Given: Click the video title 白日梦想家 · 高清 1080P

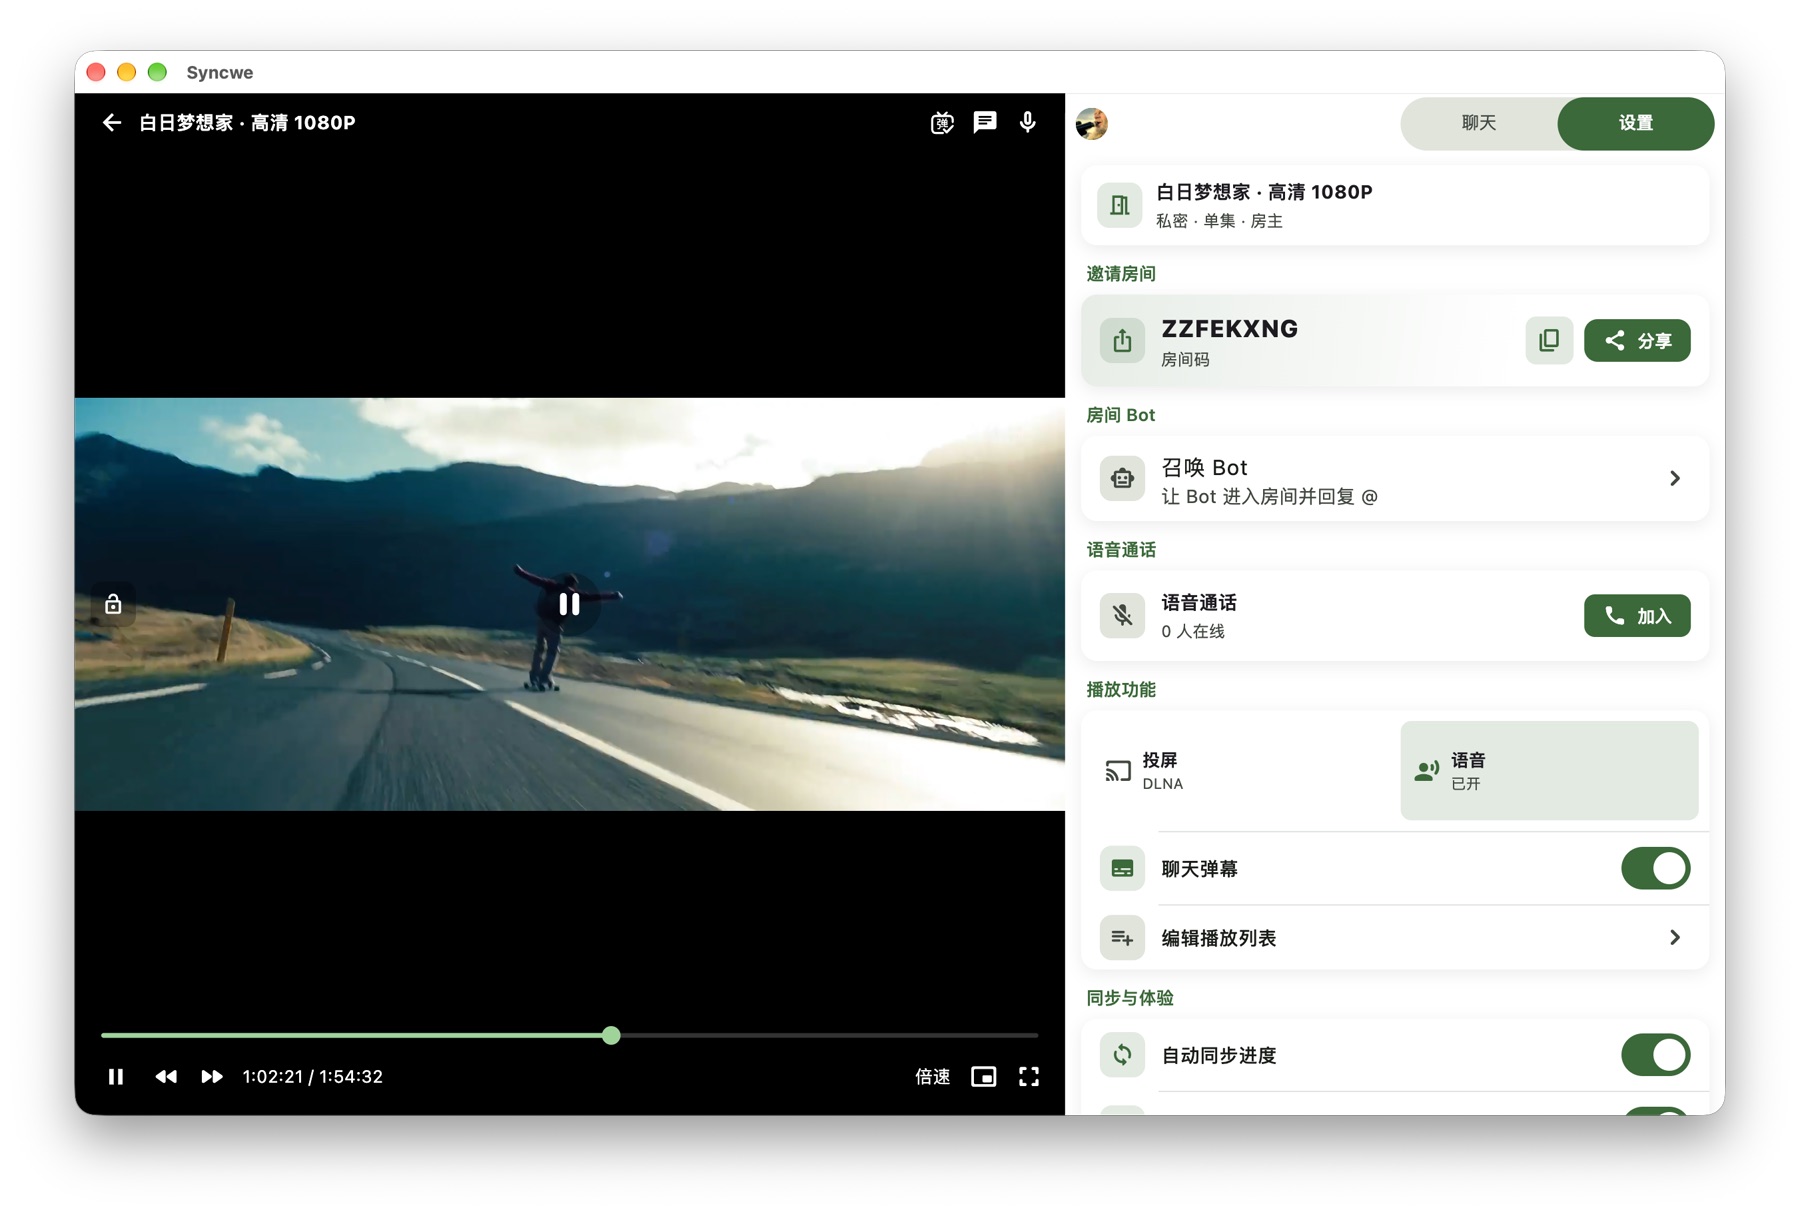Looking at the screenshot, I should [x=247, y=122].
